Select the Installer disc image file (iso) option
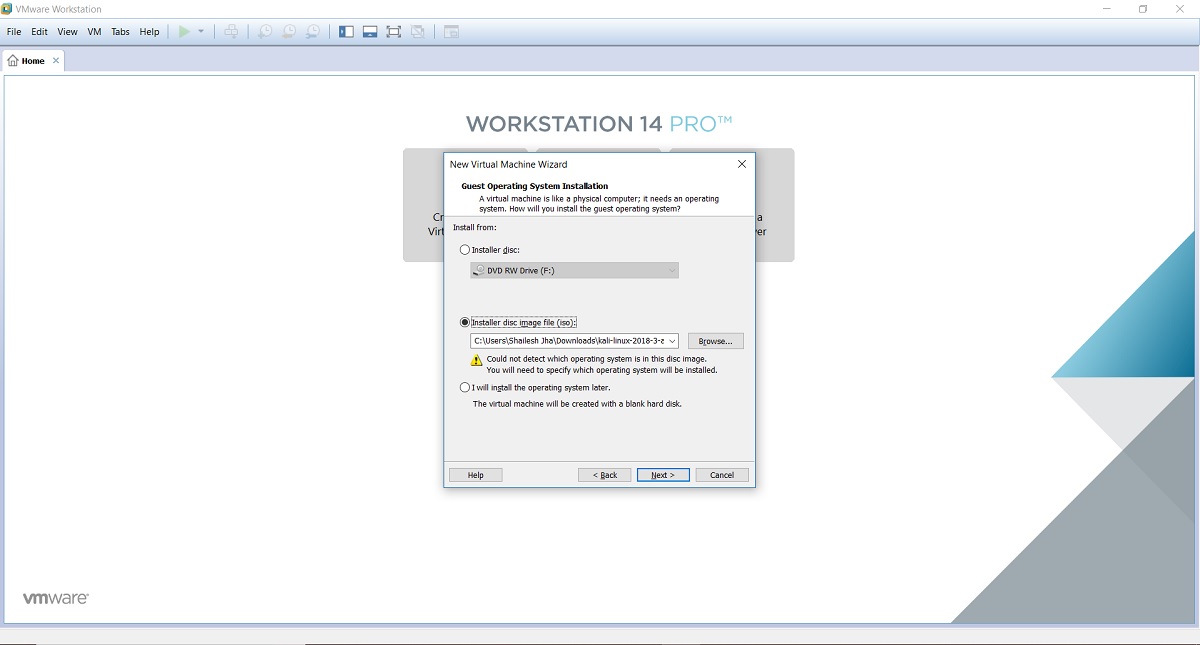Viewport: 1200px width, 645px height. (x=464, y=323)
